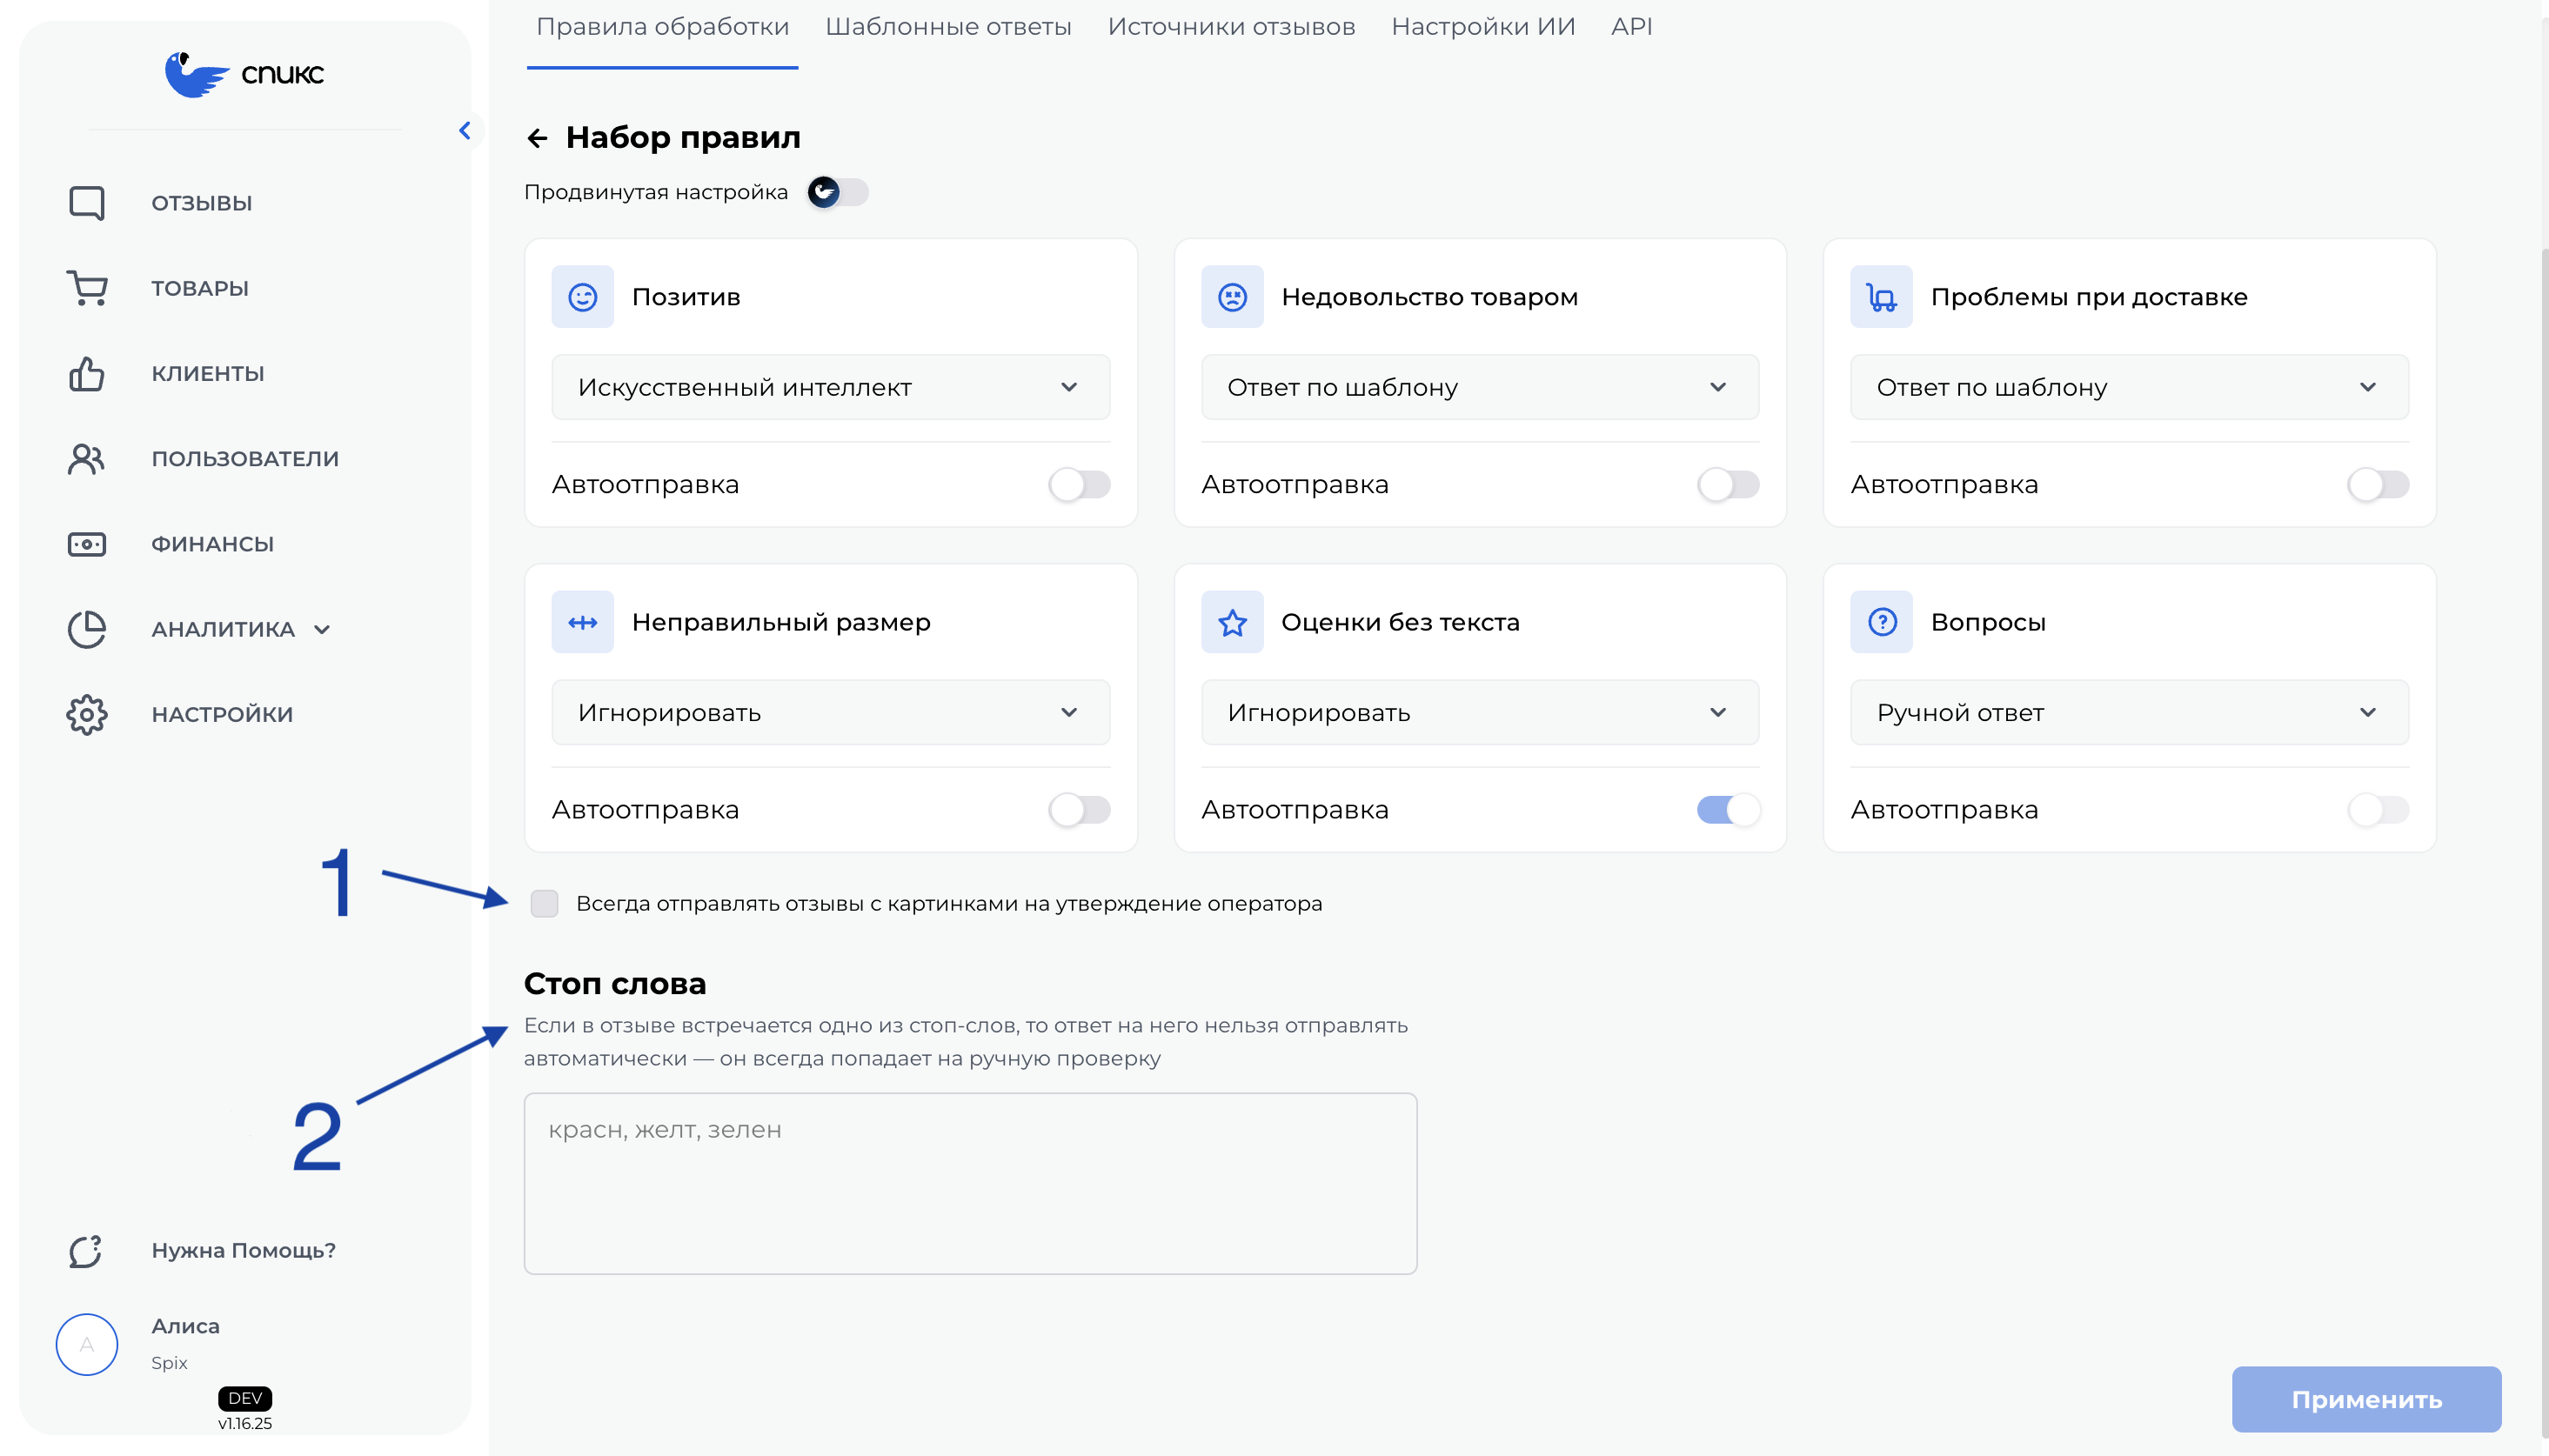Image resolution: width=2549 pixels, height=1456 pixels.
Task: Switch to the Настройки ИИ tab
Action: point(1483,27)
